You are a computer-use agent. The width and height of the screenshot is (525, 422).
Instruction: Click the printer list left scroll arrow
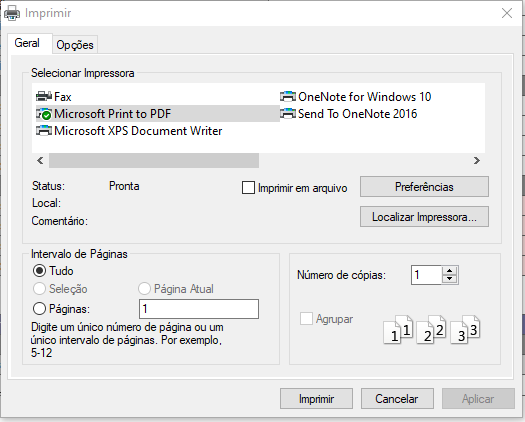point(40,161)
